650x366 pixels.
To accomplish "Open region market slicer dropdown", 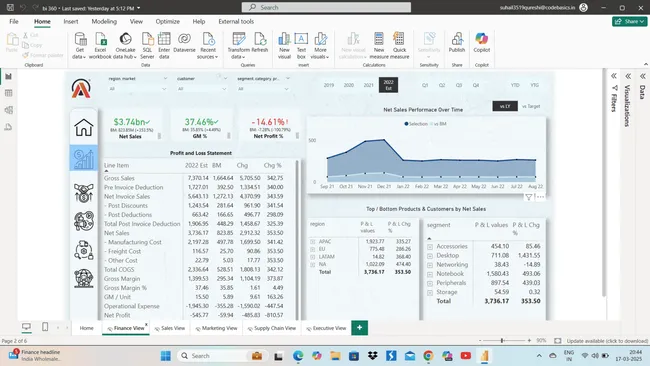I will click(x=164, y=89).
